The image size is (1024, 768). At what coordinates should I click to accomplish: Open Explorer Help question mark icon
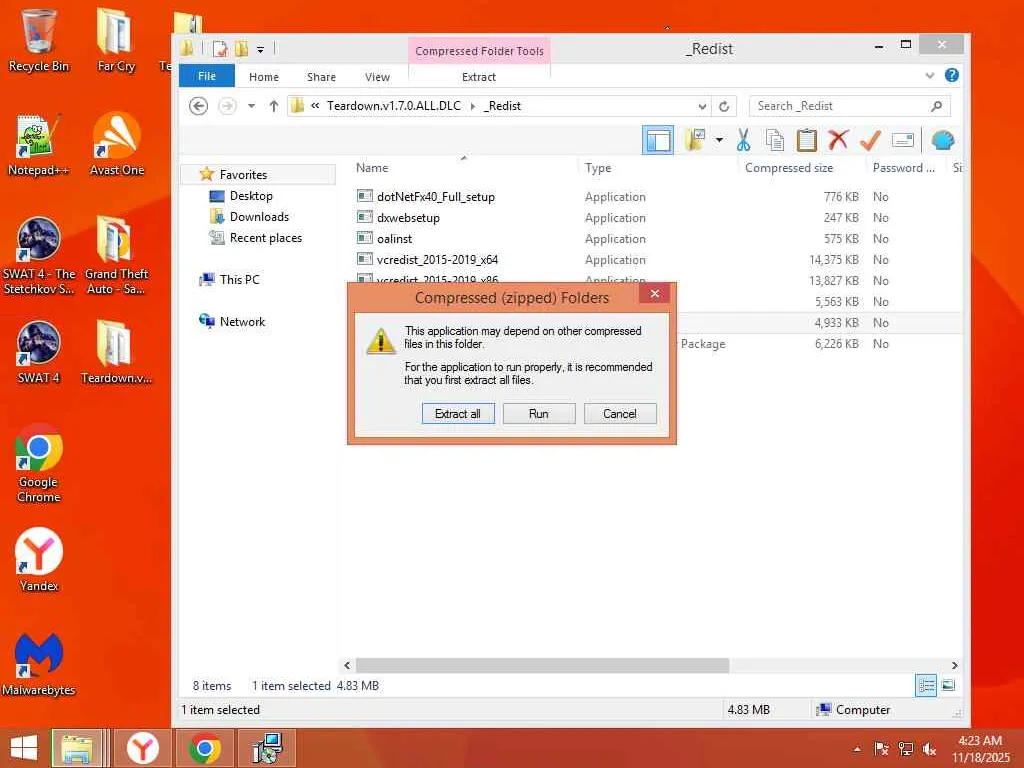click(x=952, y=75)
